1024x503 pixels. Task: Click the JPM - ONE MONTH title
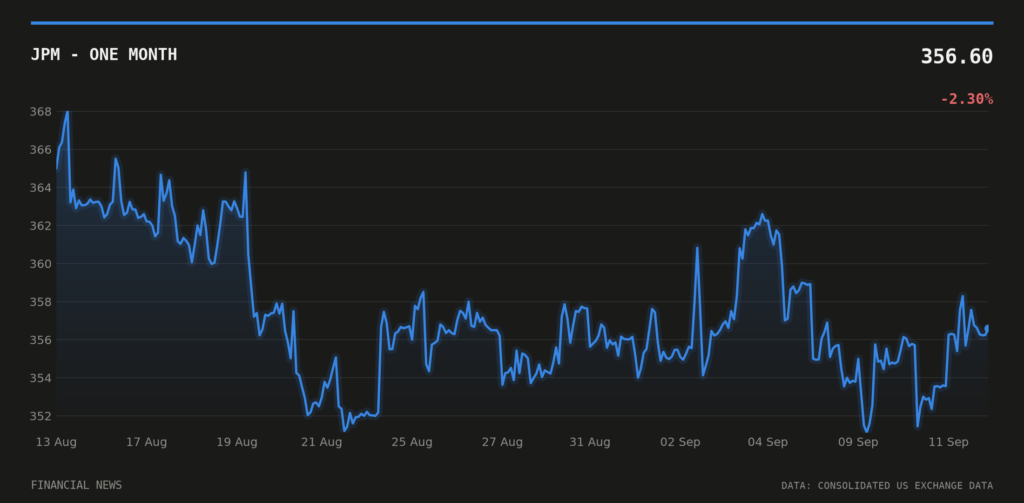[x=104, y=55]
